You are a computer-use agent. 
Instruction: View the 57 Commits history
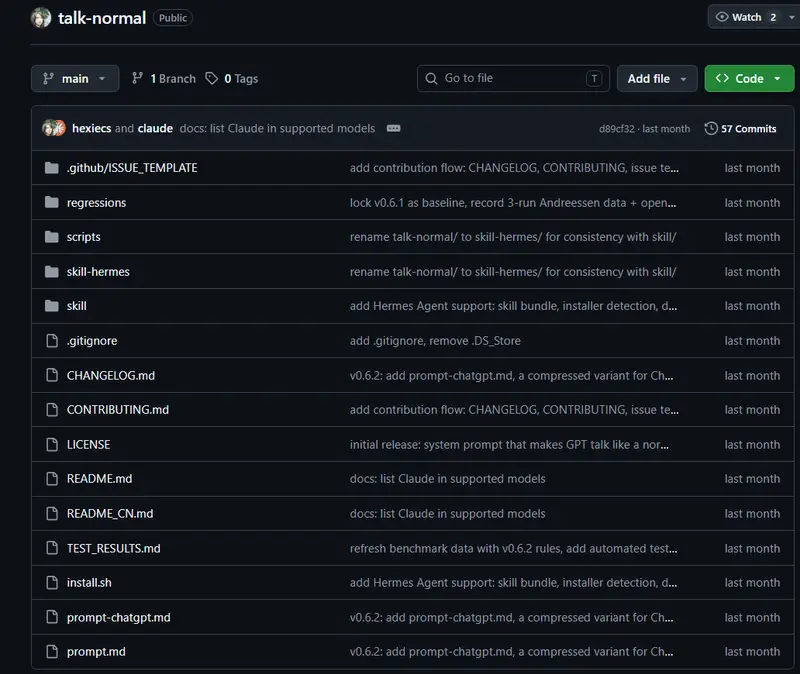pyautogui.click(x=741, y=129)
